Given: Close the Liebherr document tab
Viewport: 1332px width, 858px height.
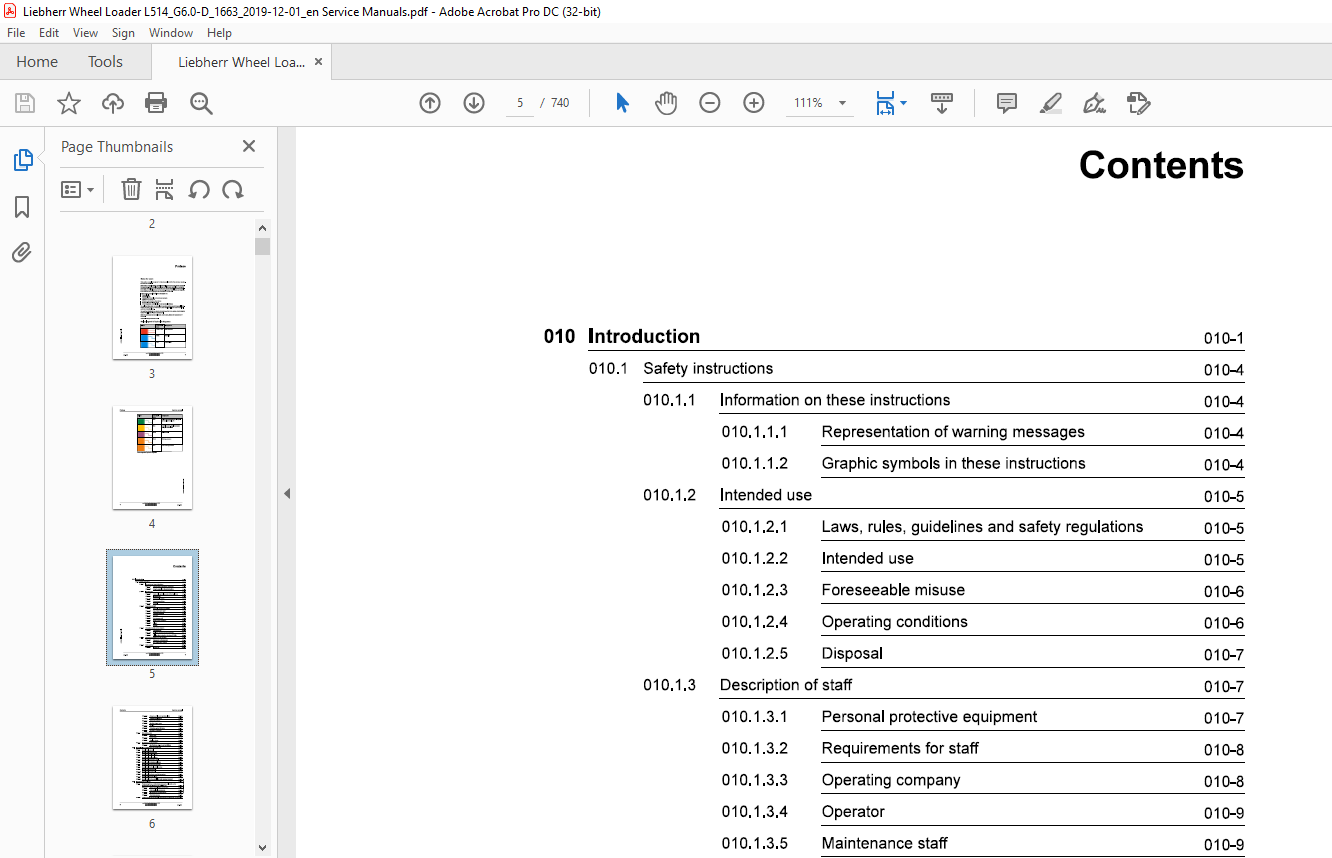Looking at the screenshot, I should coord(318,62).
